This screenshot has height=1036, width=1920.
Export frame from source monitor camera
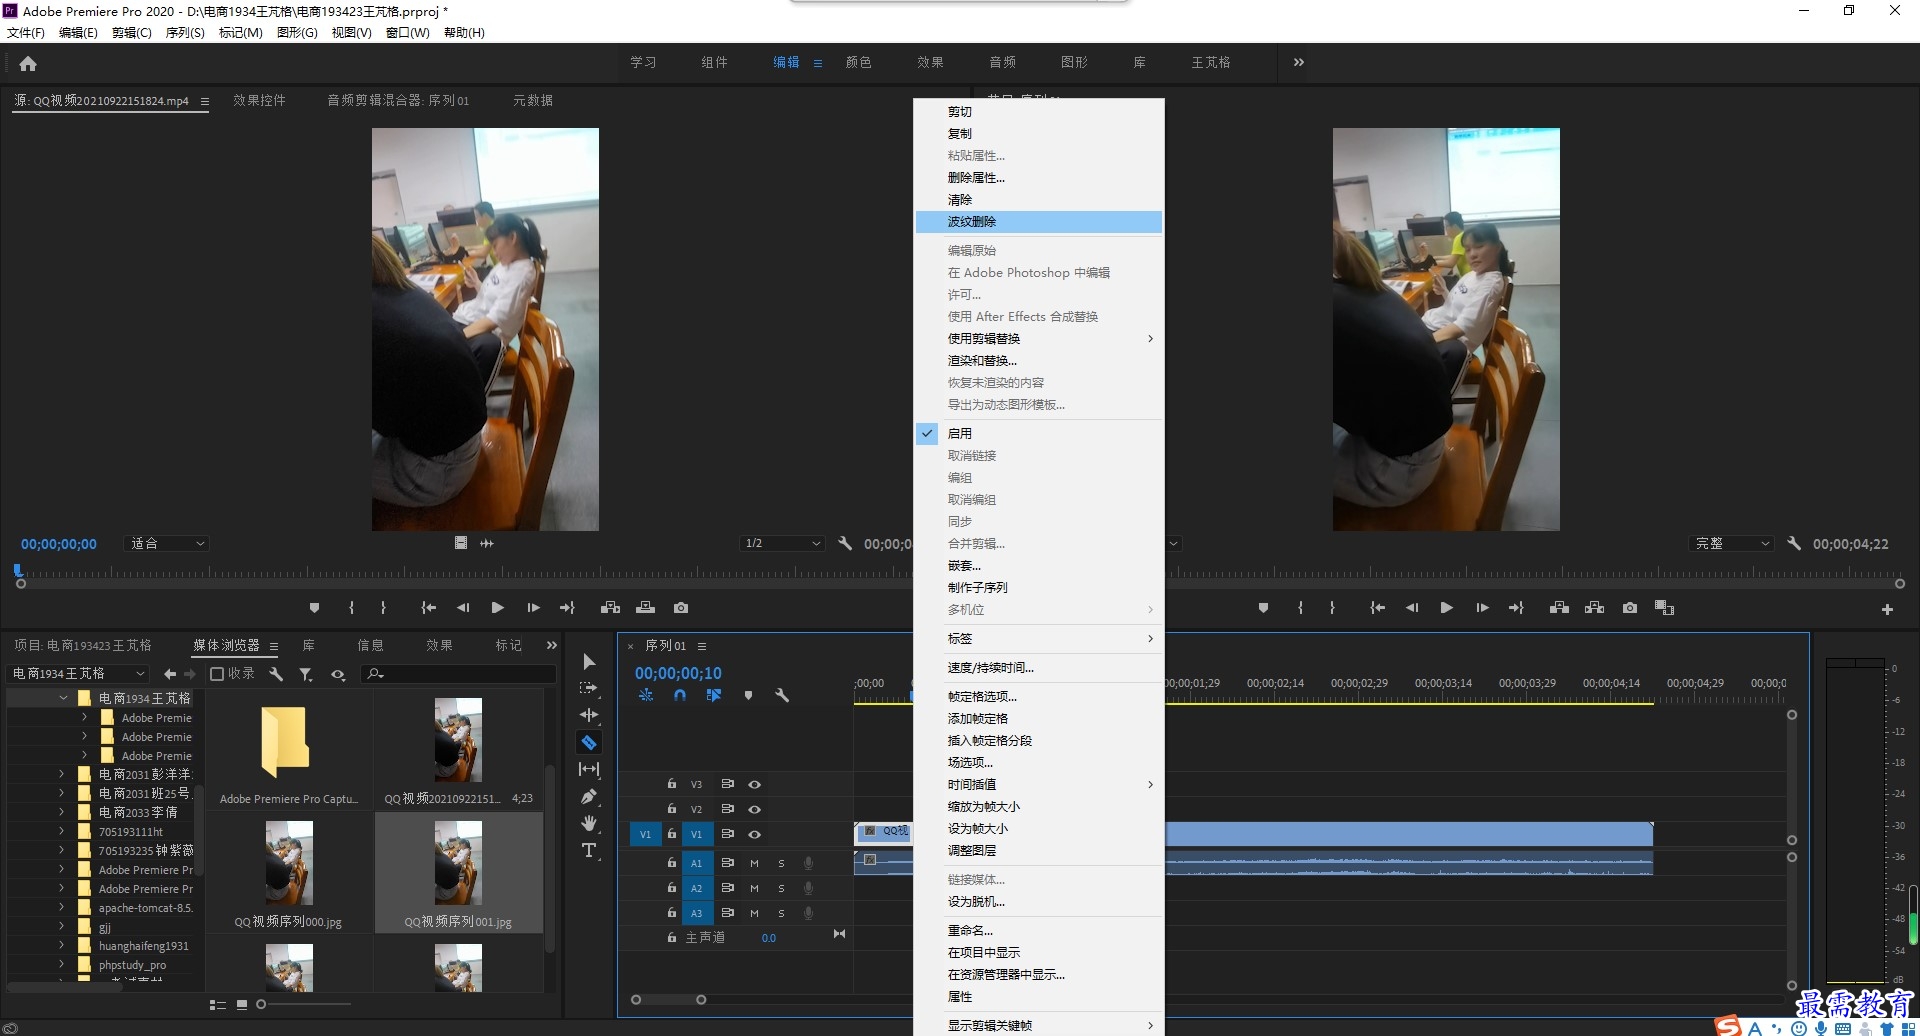click(681, 607)
